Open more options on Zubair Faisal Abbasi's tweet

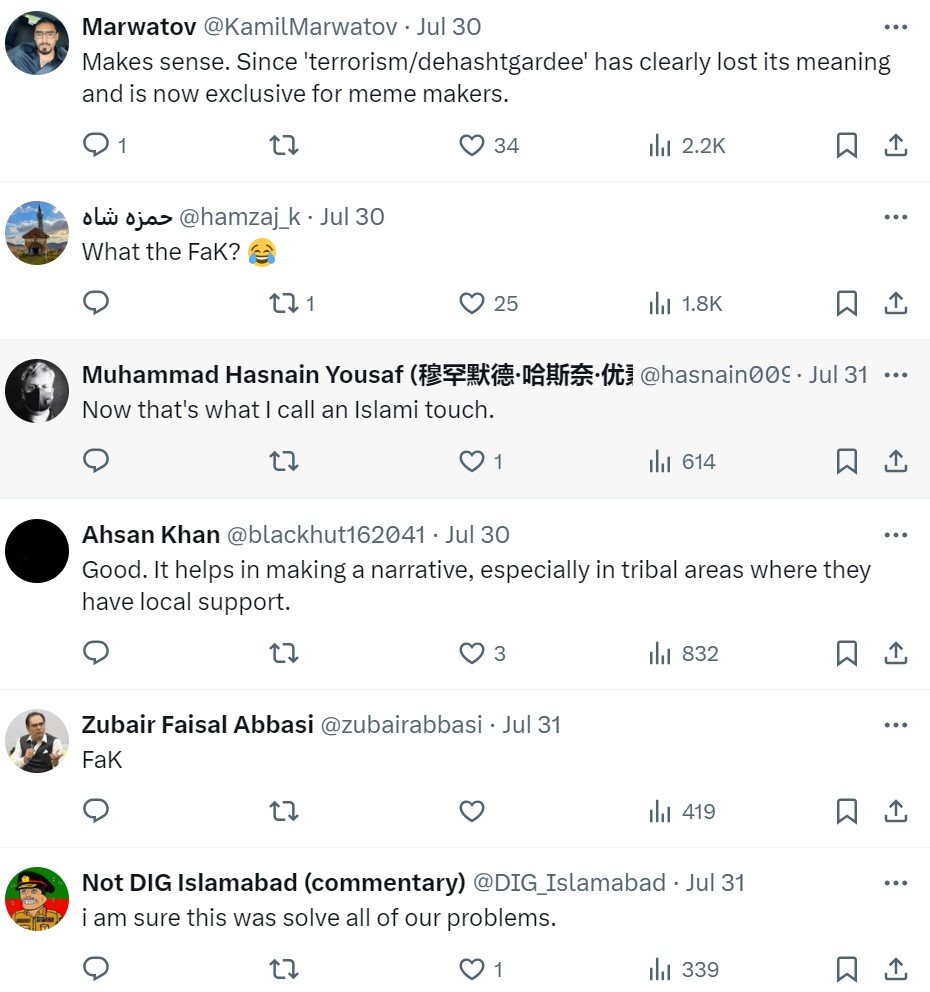[896, 725]
